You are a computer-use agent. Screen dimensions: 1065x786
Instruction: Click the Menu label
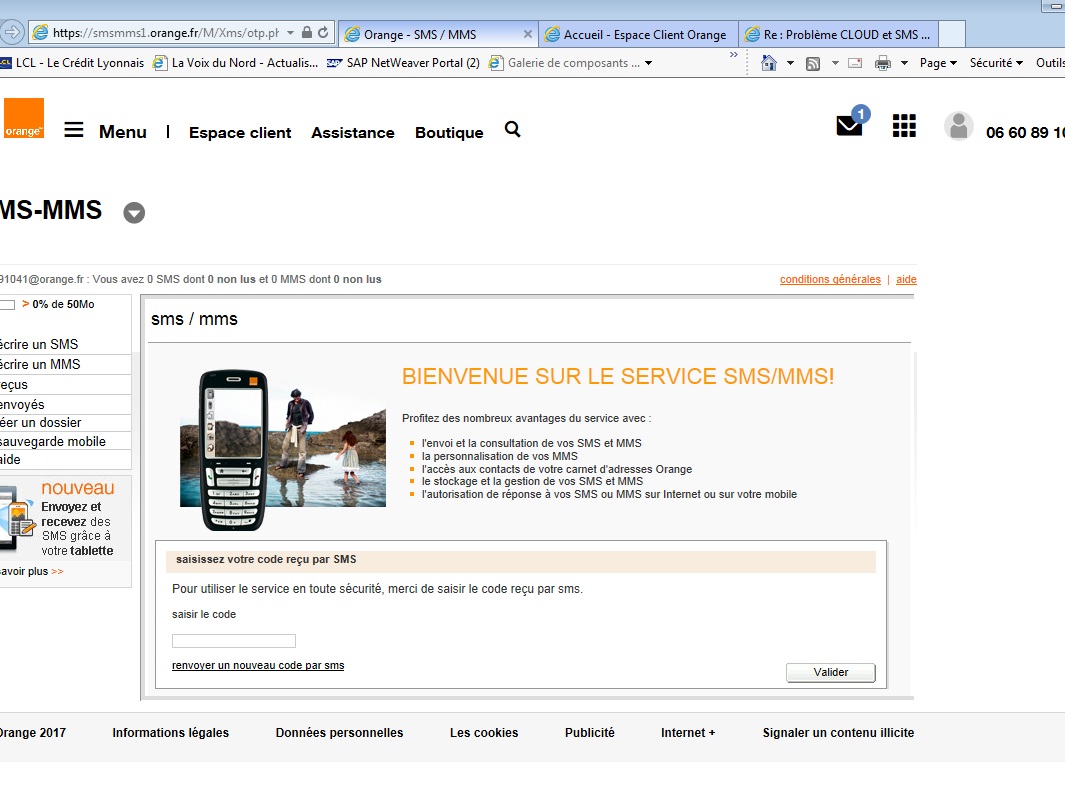click(x=122, y=132)
